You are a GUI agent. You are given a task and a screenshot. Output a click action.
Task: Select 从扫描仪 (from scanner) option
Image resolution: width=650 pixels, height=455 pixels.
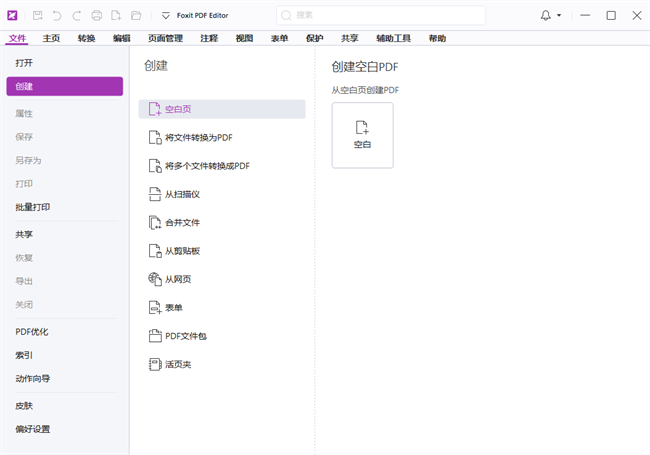[182, 194]
